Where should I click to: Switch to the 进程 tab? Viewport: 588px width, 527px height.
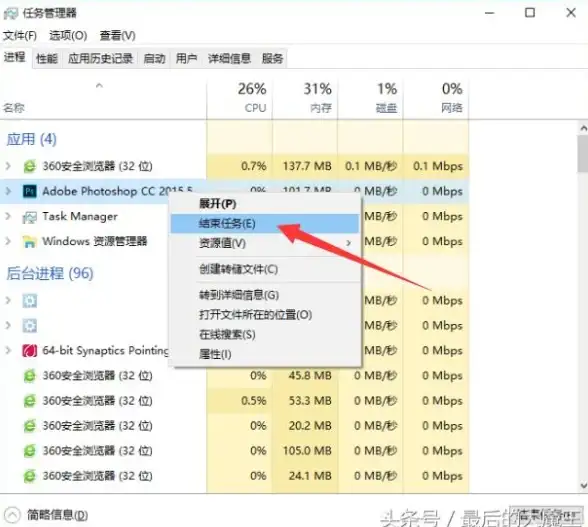point(15,57)
